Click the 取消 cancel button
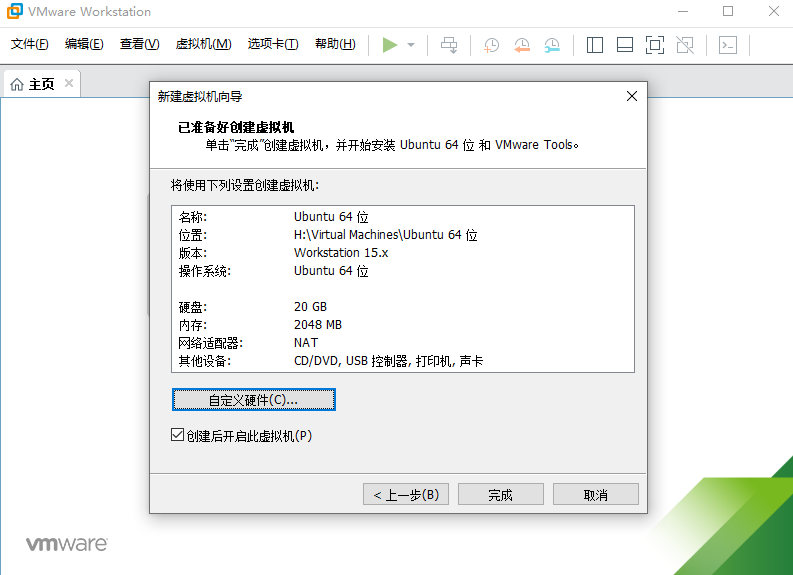This screenshot has height=575, width=793. click(596, 494)
